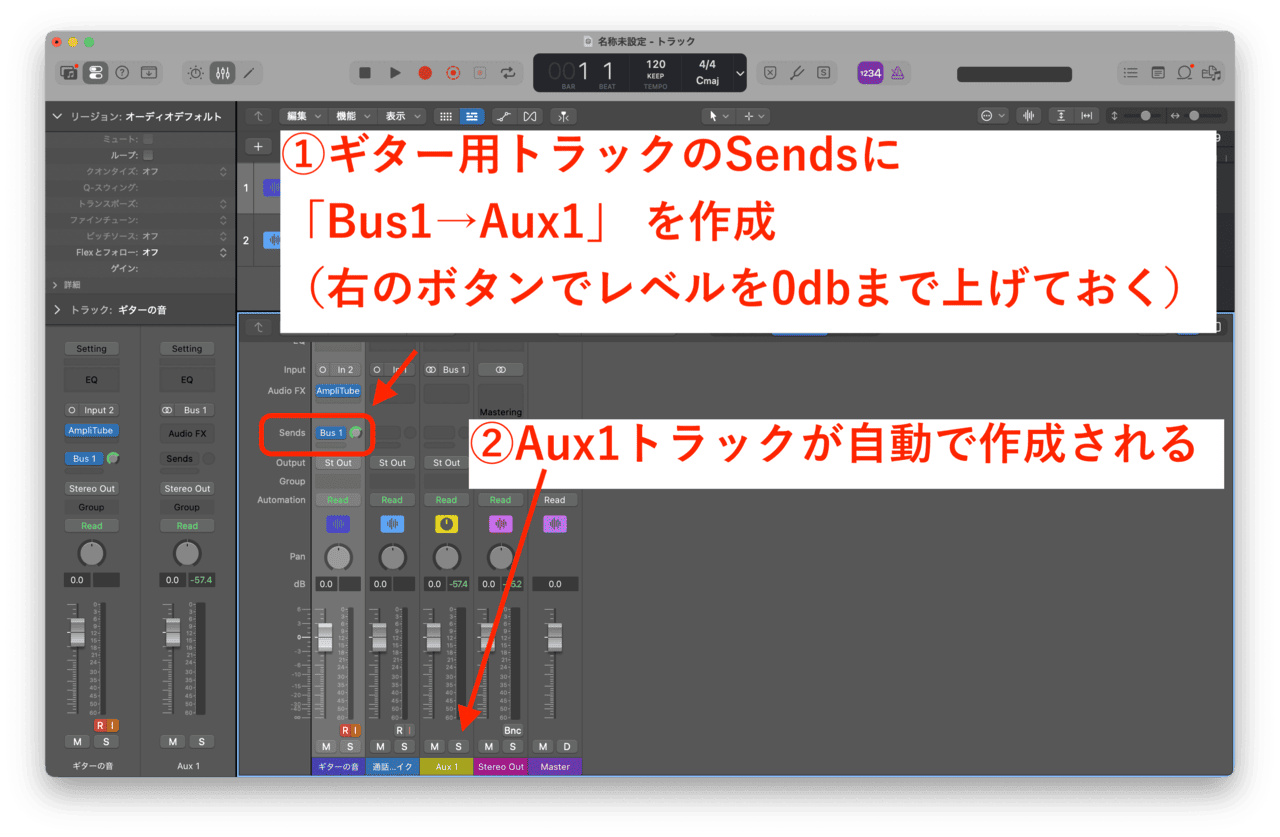
Task: Toggle Flex view hourglass button
Action: tap(530, 116)
